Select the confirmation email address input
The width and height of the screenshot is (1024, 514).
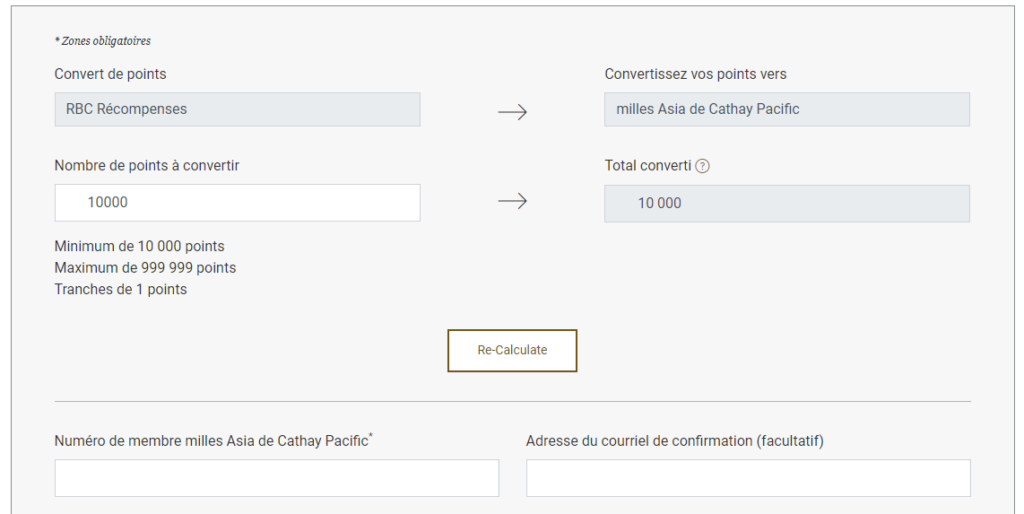(x=748, y=478)
